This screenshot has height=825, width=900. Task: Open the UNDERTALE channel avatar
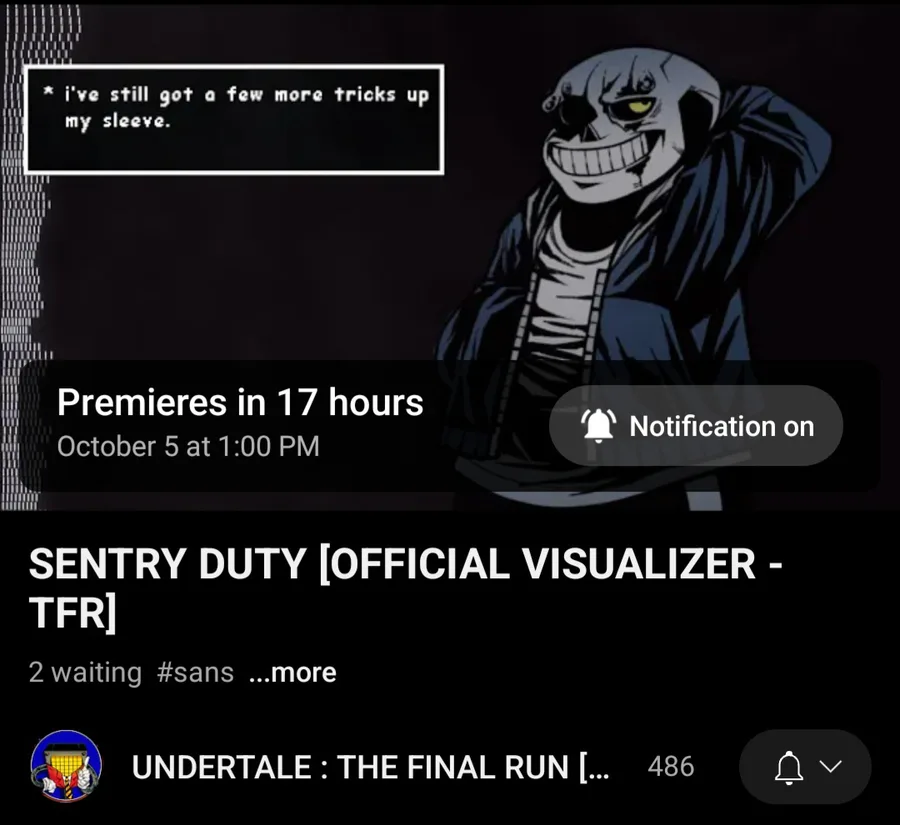coord(66,766)
